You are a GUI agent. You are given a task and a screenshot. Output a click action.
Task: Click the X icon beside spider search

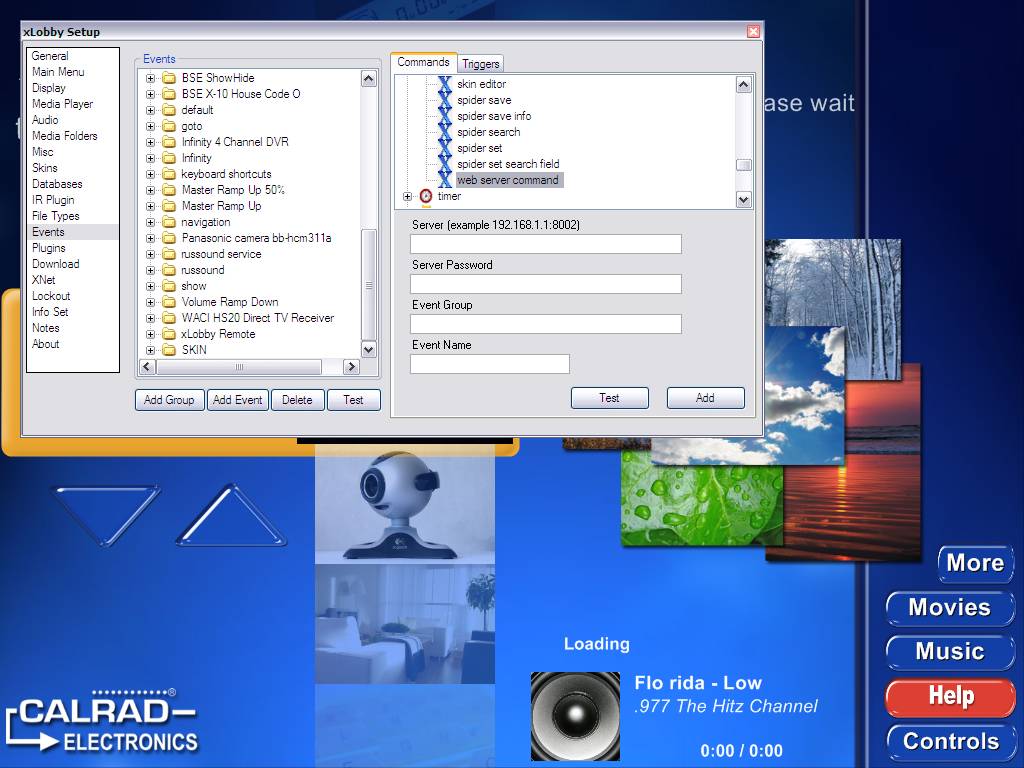(x=445, y=132)
